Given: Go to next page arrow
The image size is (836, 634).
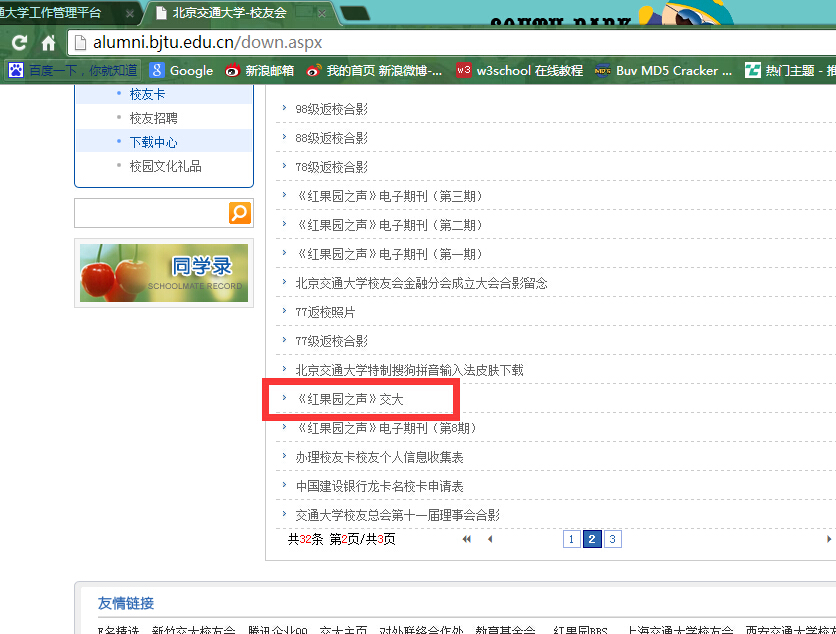Looking at the screenshot, I should 829,539.
